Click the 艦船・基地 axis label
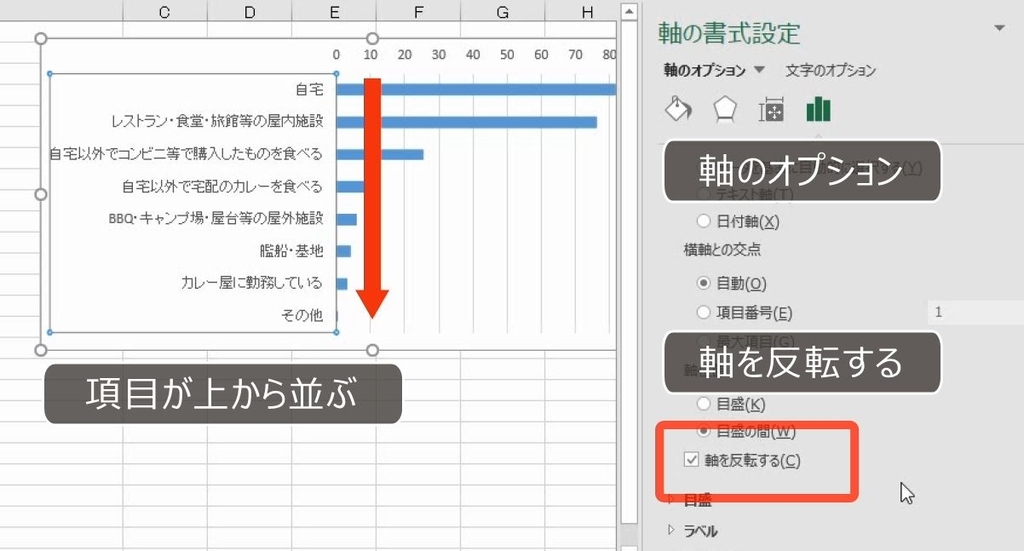The image size is (1024, 551). (x=291, y=251)
